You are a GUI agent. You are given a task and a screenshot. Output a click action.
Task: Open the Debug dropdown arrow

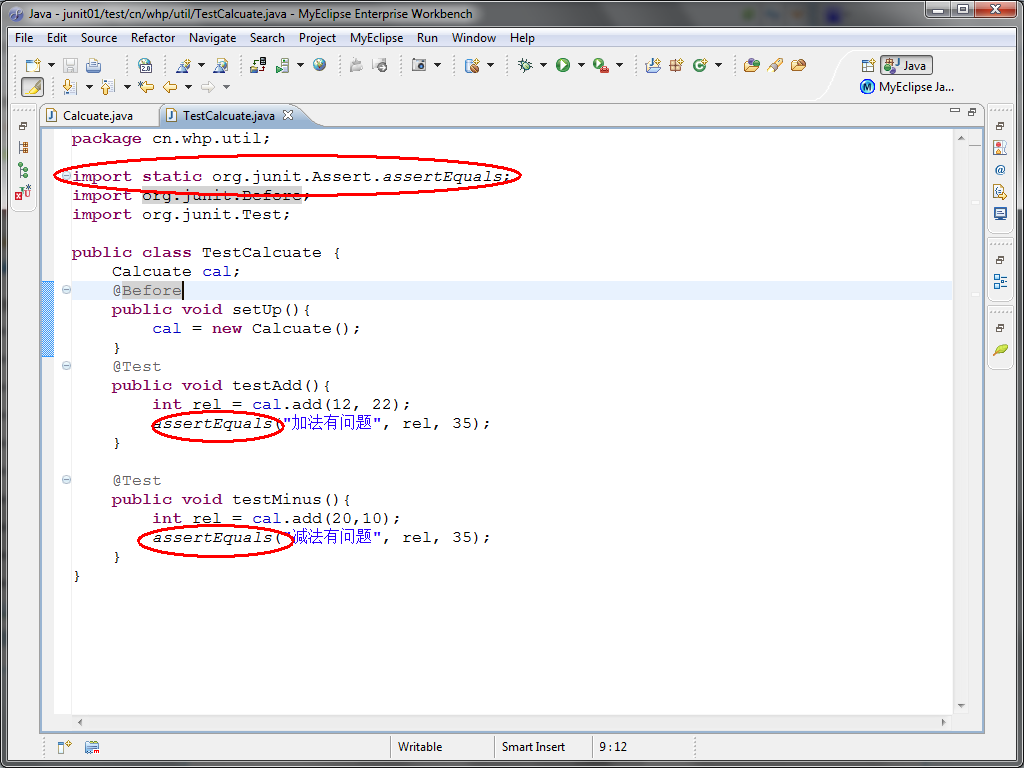click(543, 65)
